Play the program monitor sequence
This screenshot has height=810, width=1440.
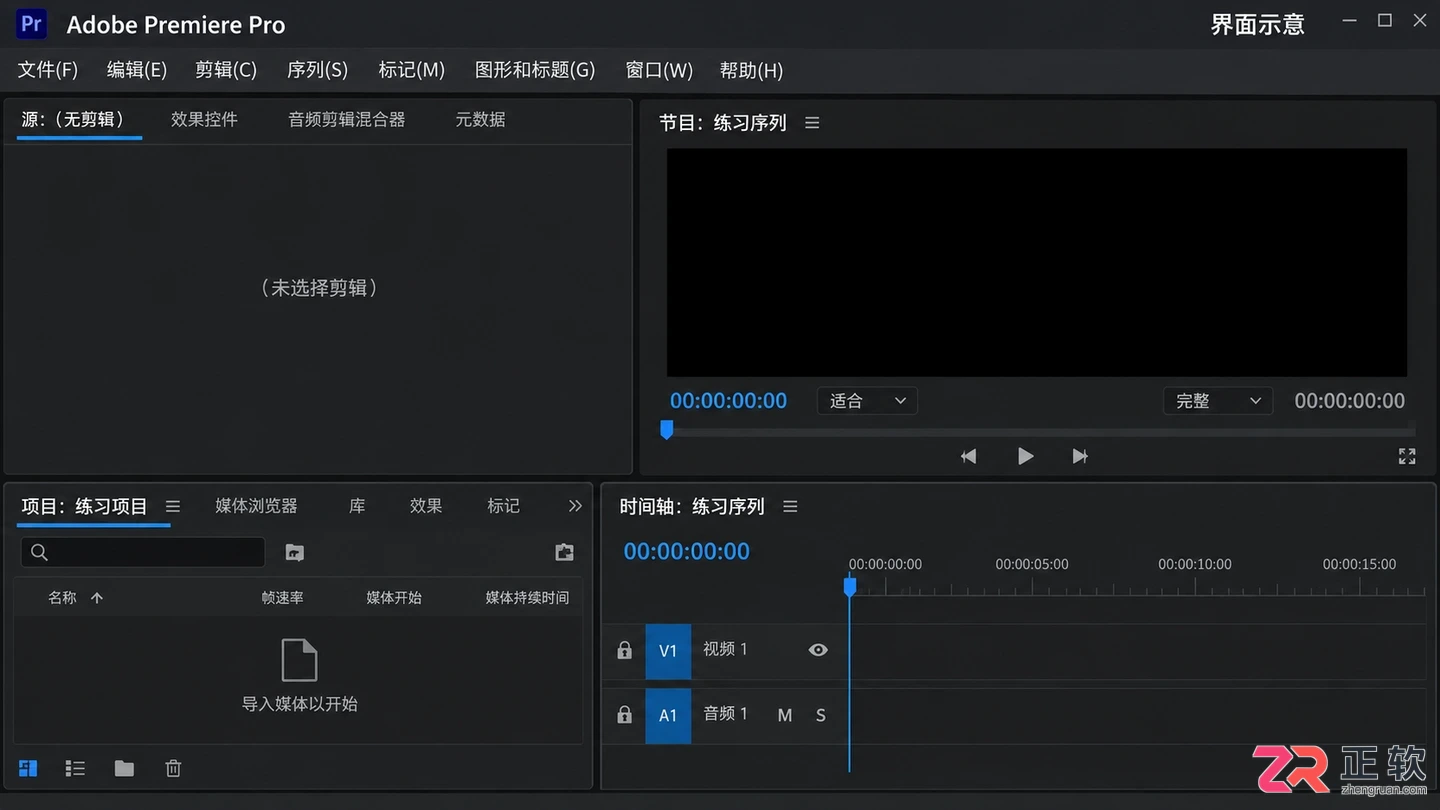(1025, 456)
